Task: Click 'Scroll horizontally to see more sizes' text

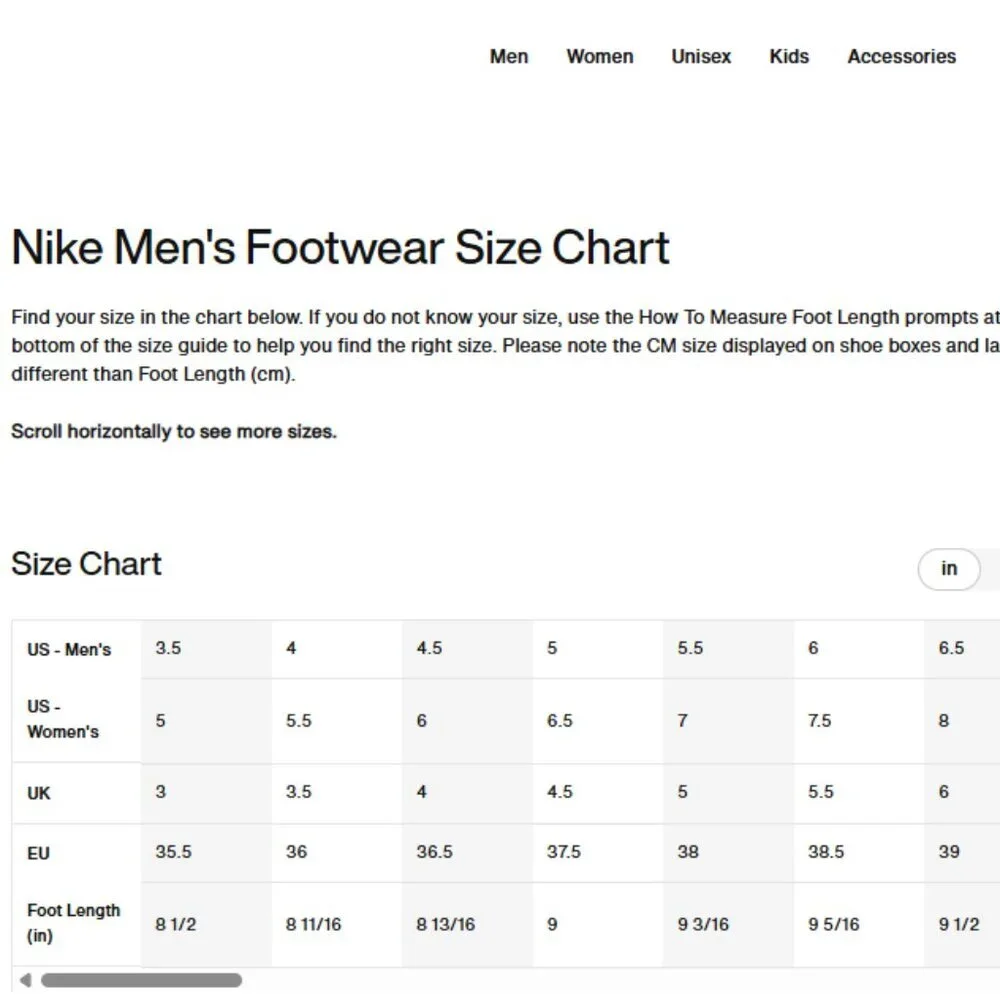Action: point(173,432)
